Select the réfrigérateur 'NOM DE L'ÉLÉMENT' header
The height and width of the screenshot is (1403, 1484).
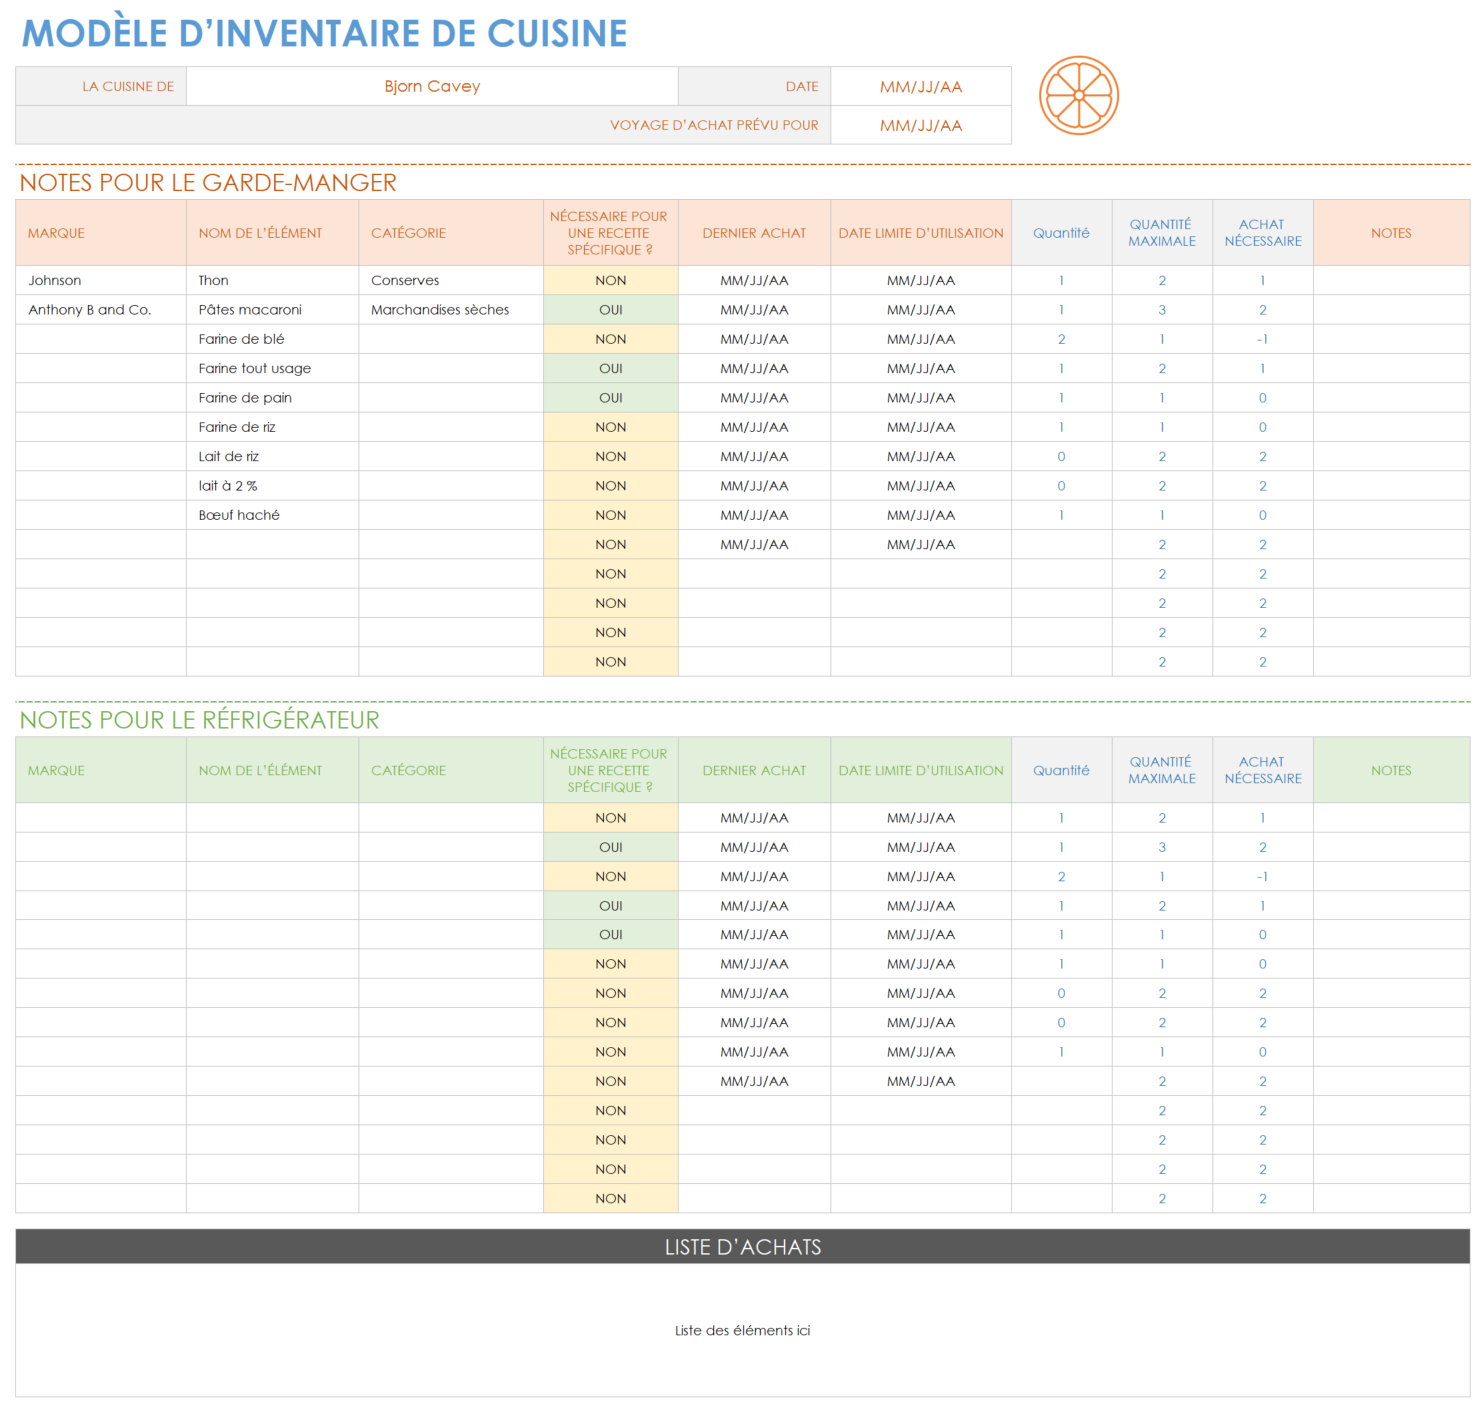point(272,770)
